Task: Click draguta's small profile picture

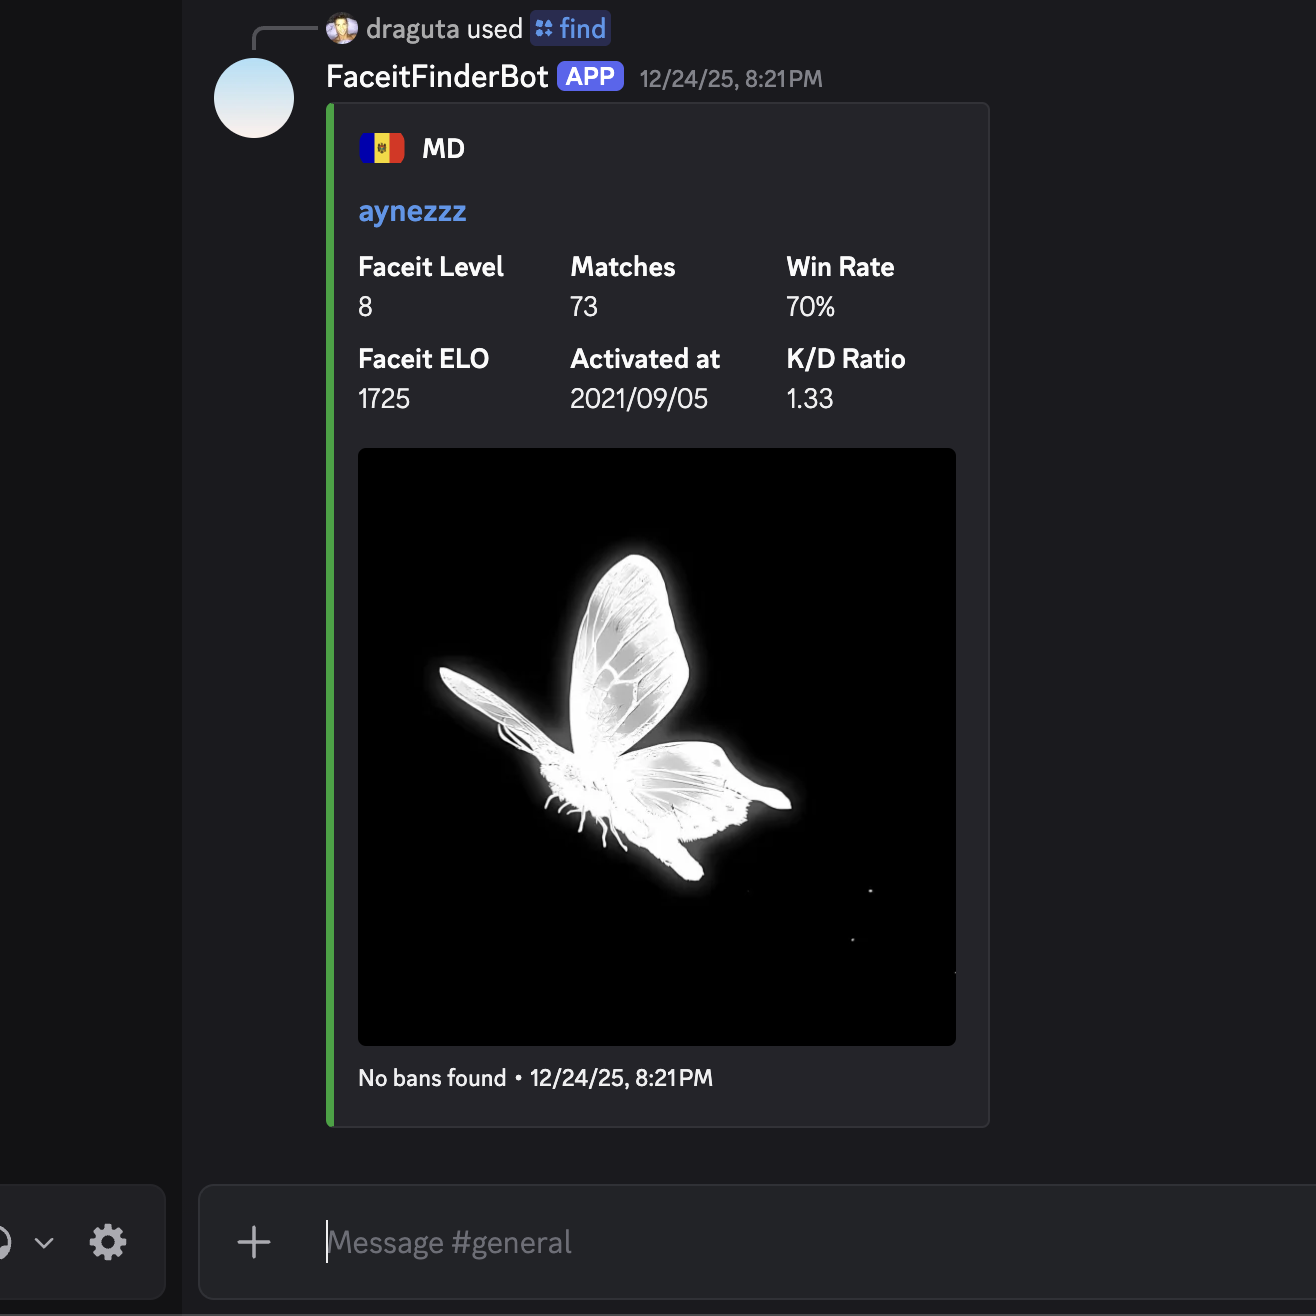Action: click(x=342, y=29)
